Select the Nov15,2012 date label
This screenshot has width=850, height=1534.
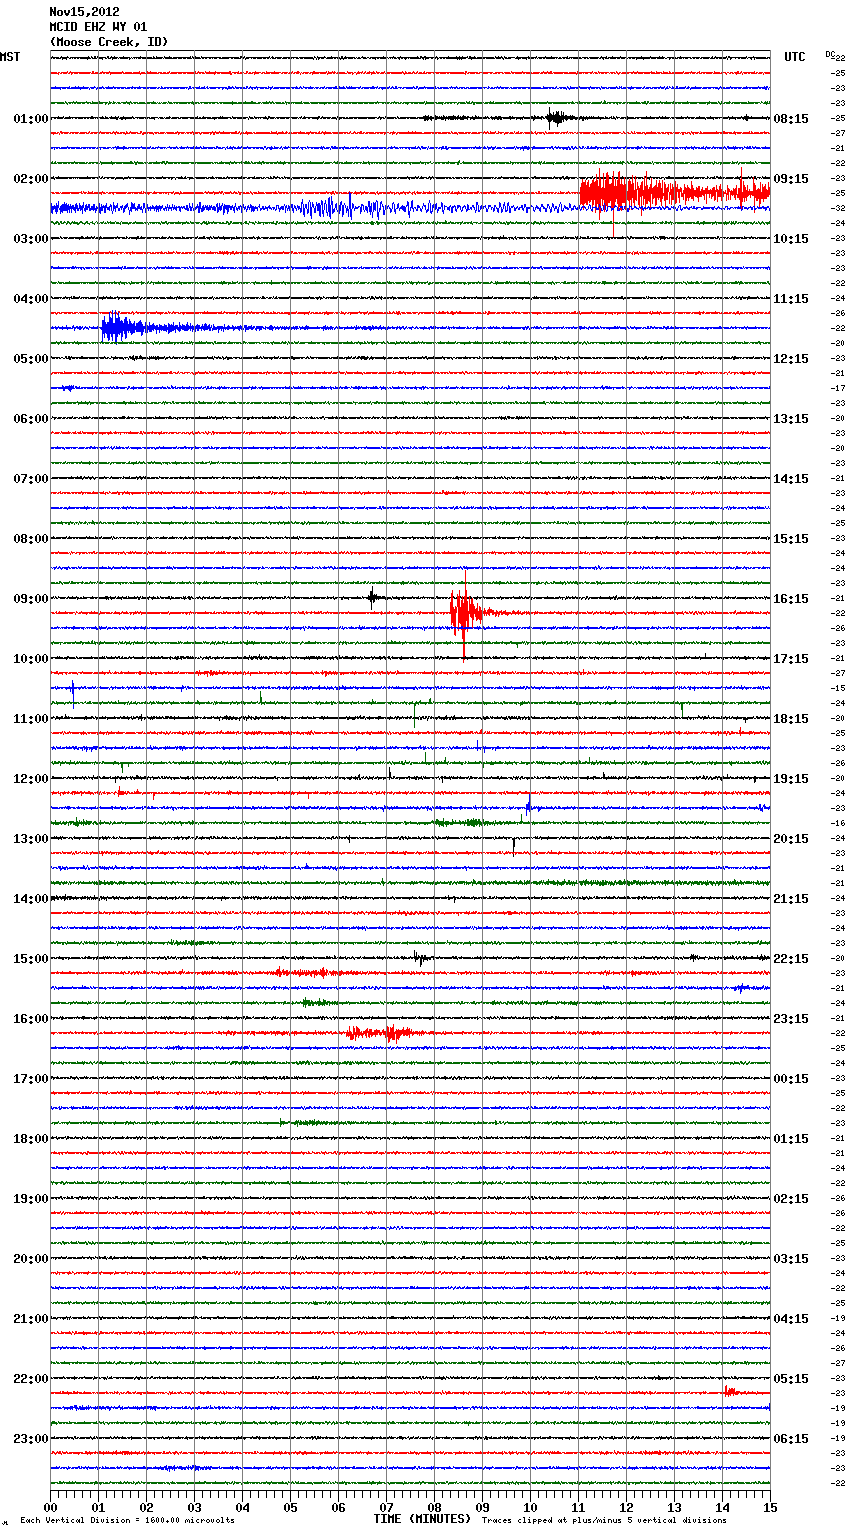click(x=84, y=12)
